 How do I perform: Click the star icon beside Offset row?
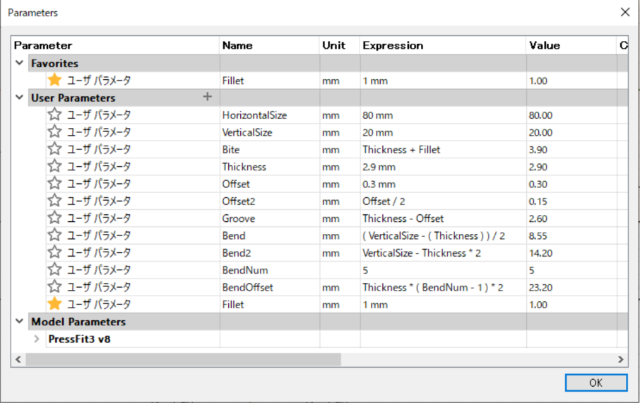point(54,184)
